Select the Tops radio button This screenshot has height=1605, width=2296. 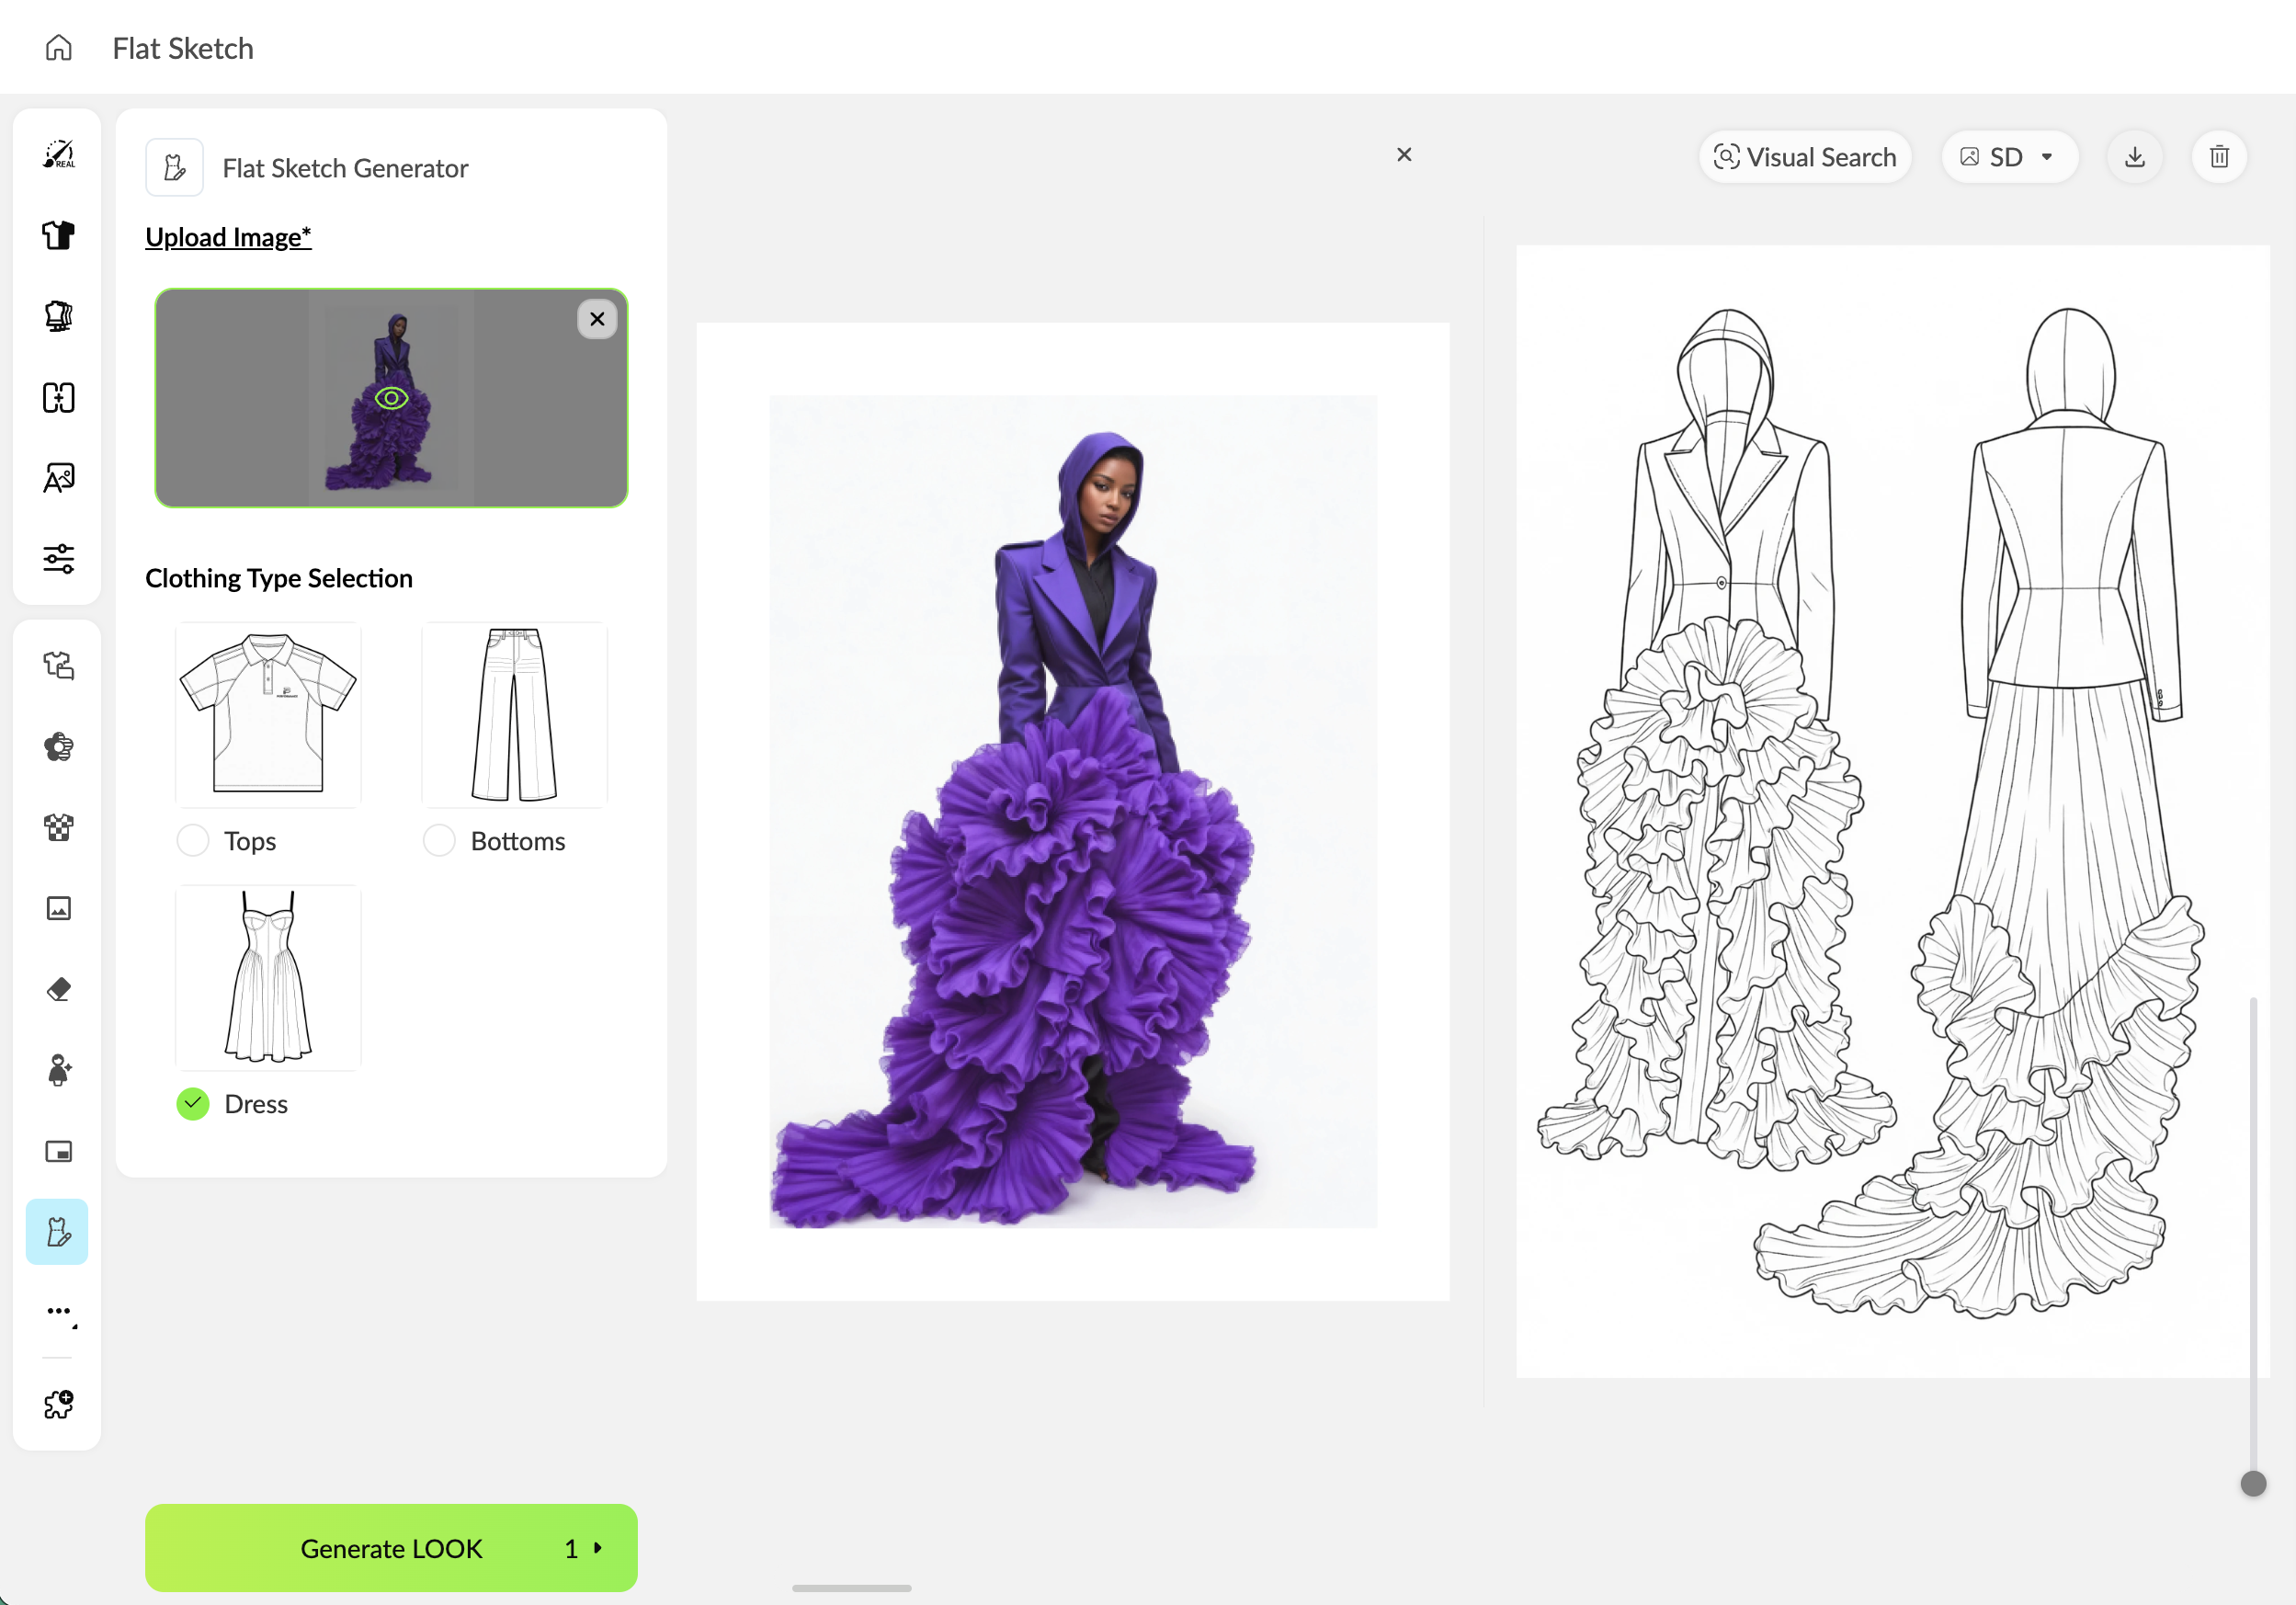(193, 840)
